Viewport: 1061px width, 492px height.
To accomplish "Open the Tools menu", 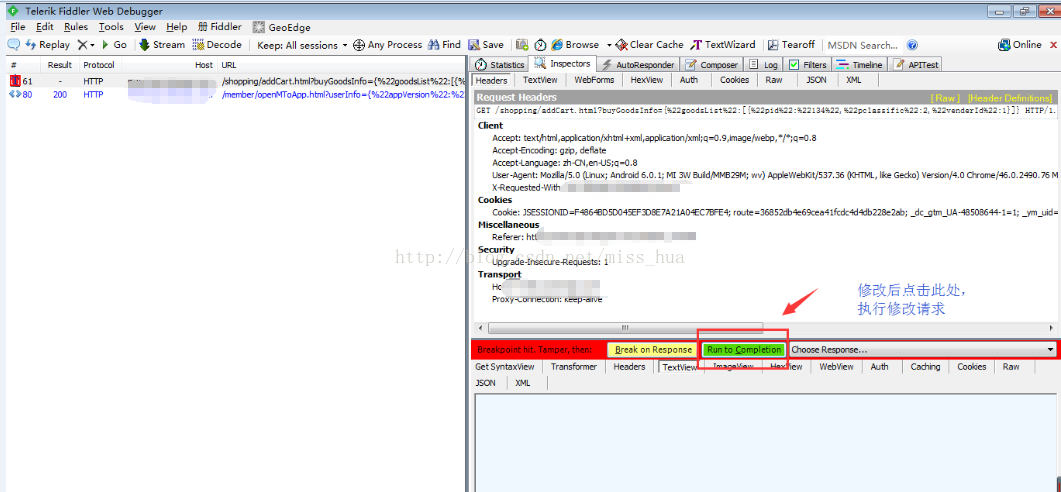I will point(111,27).
